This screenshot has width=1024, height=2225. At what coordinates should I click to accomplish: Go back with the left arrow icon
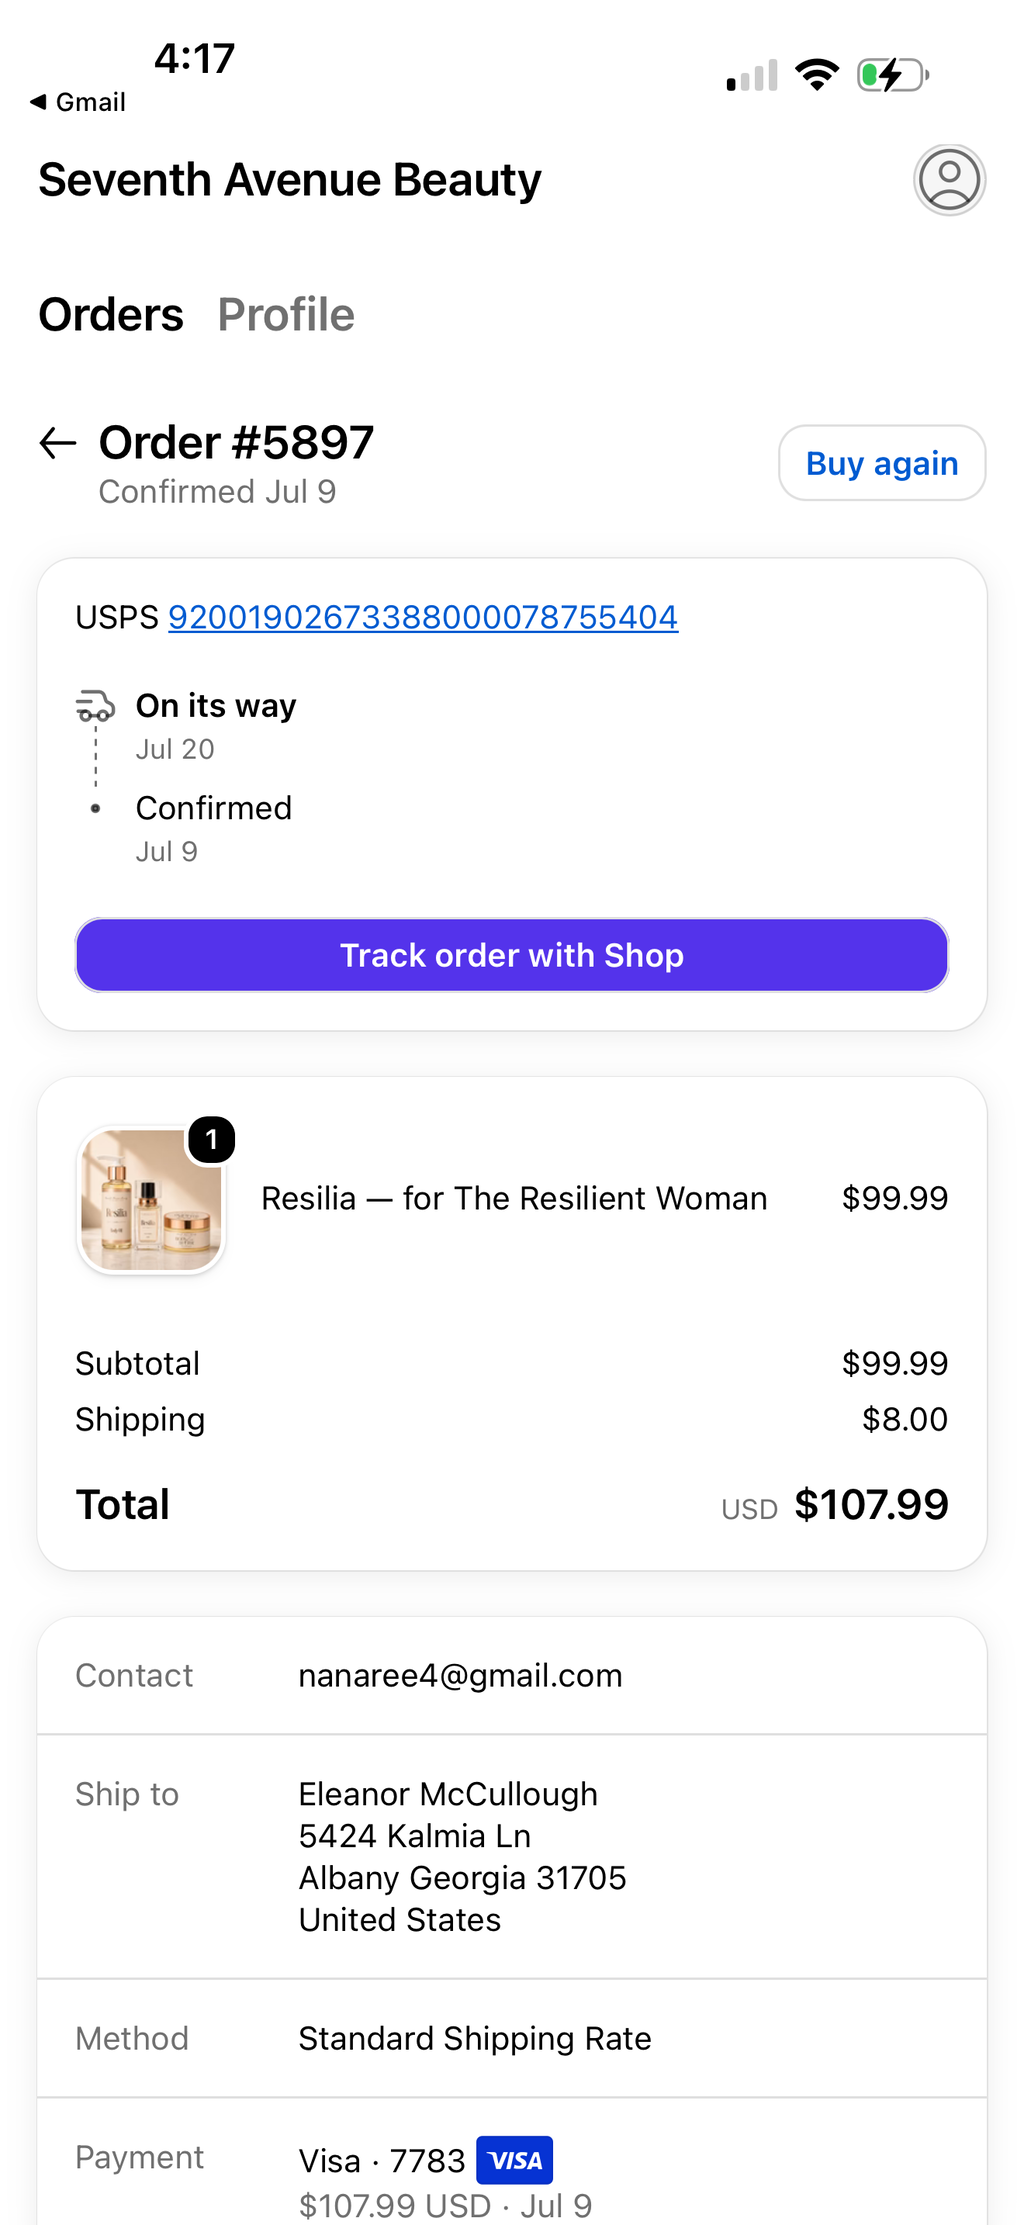click(58, 443)
